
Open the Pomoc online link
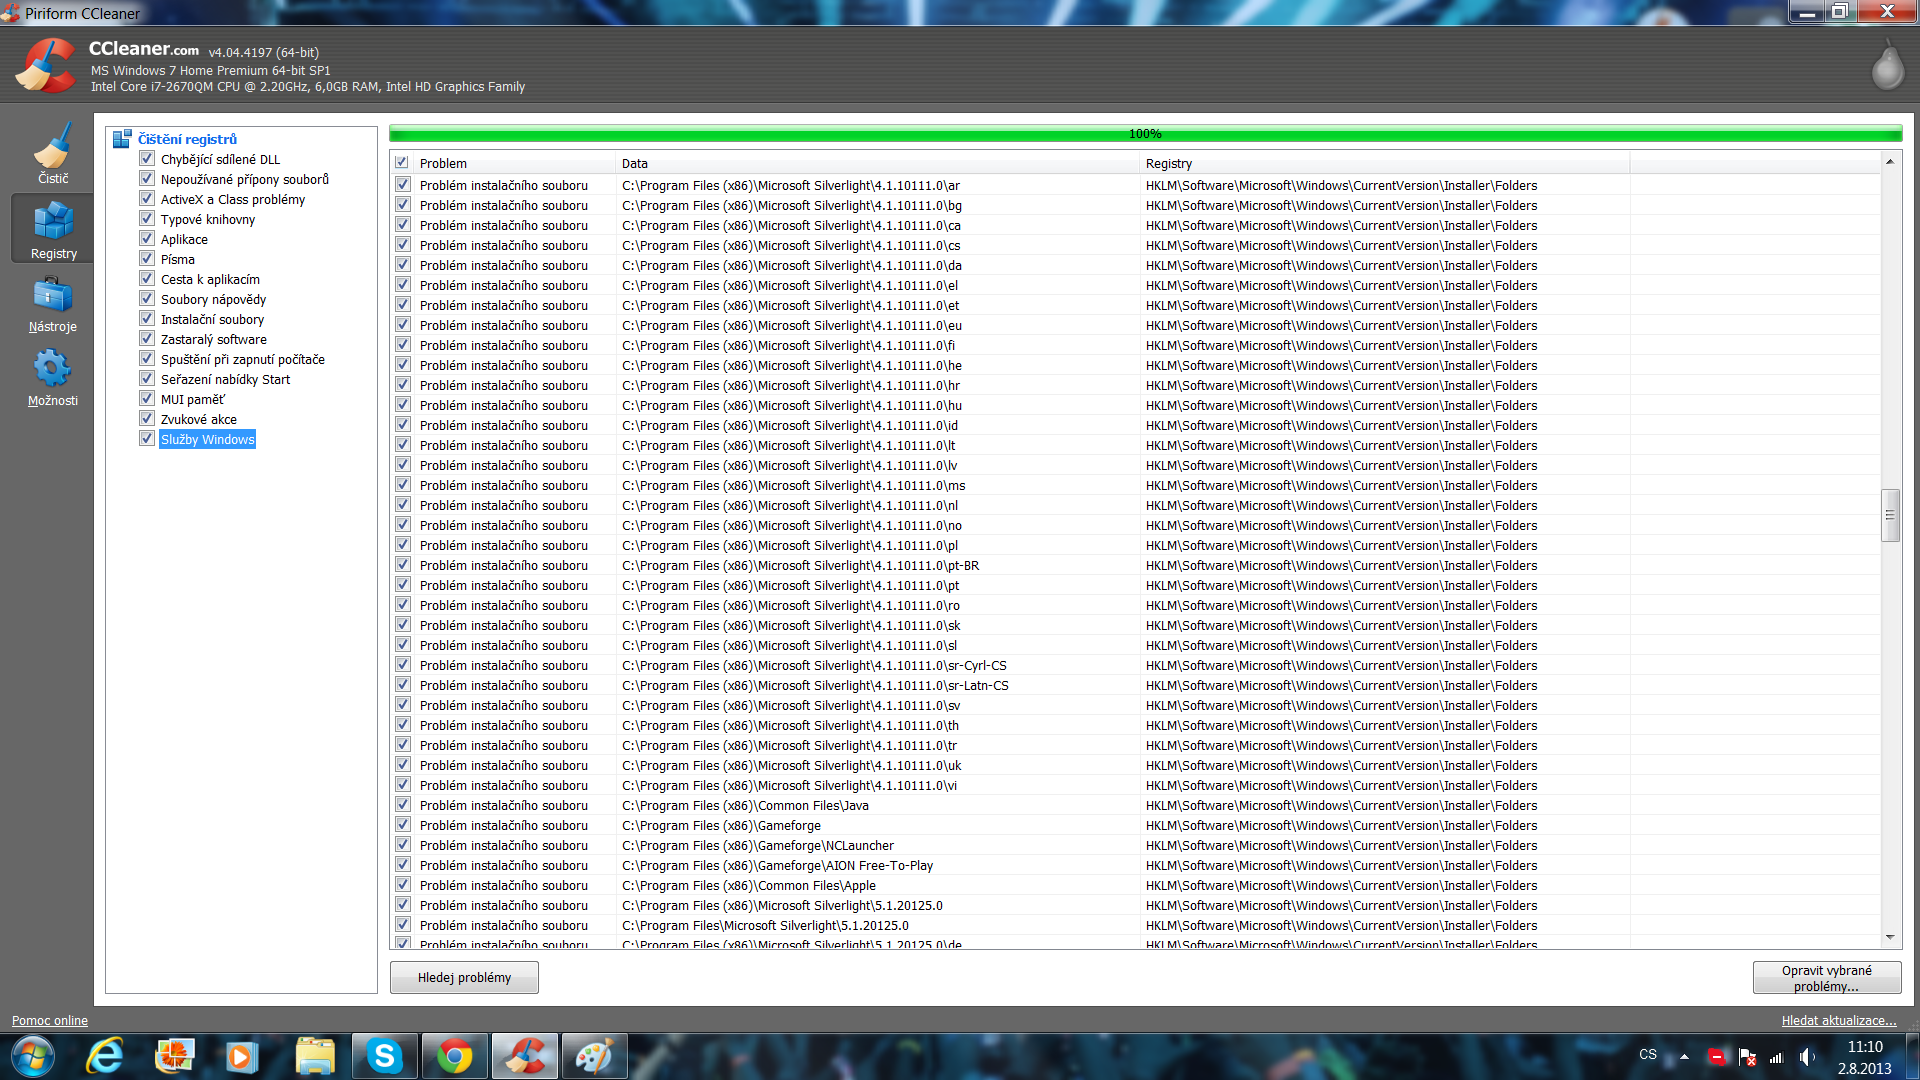pos(50,1021)
